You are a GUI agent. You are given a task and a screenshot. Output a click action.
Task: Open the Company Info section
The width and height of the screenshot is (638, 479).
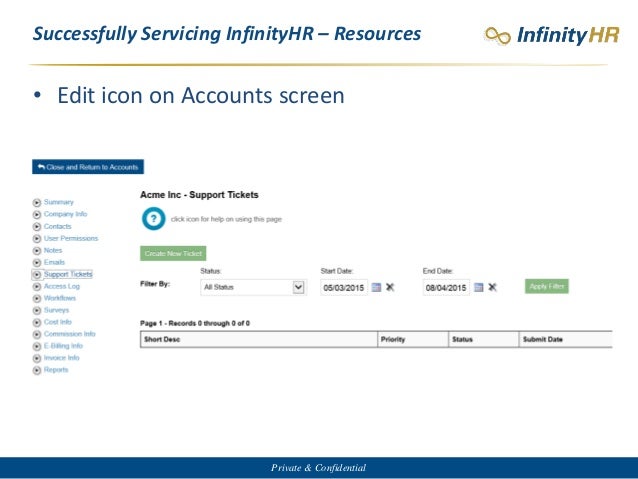pyautogui.click(x=65, y=214)
